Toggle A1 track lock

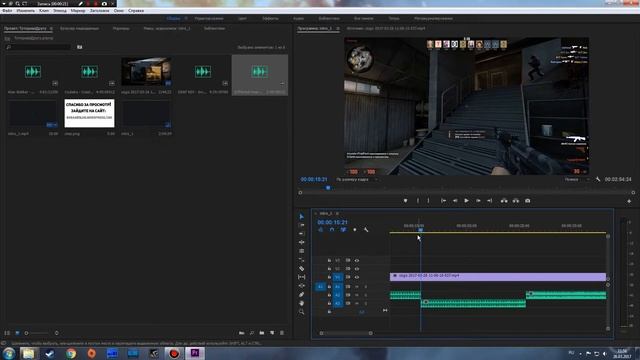tap(329, 287)
